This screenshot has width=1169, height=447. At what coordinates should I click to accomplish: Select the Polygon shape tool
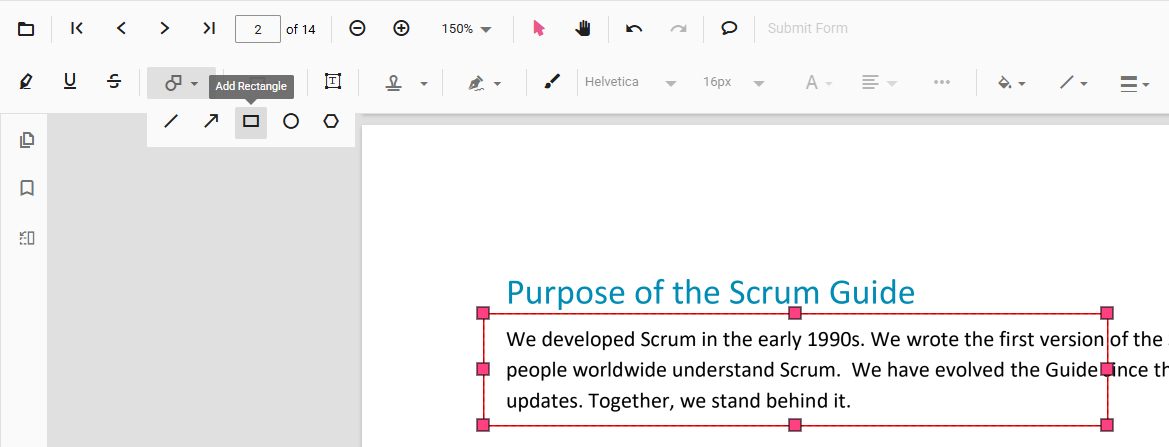pyautogui.click(x=331, y=122)
